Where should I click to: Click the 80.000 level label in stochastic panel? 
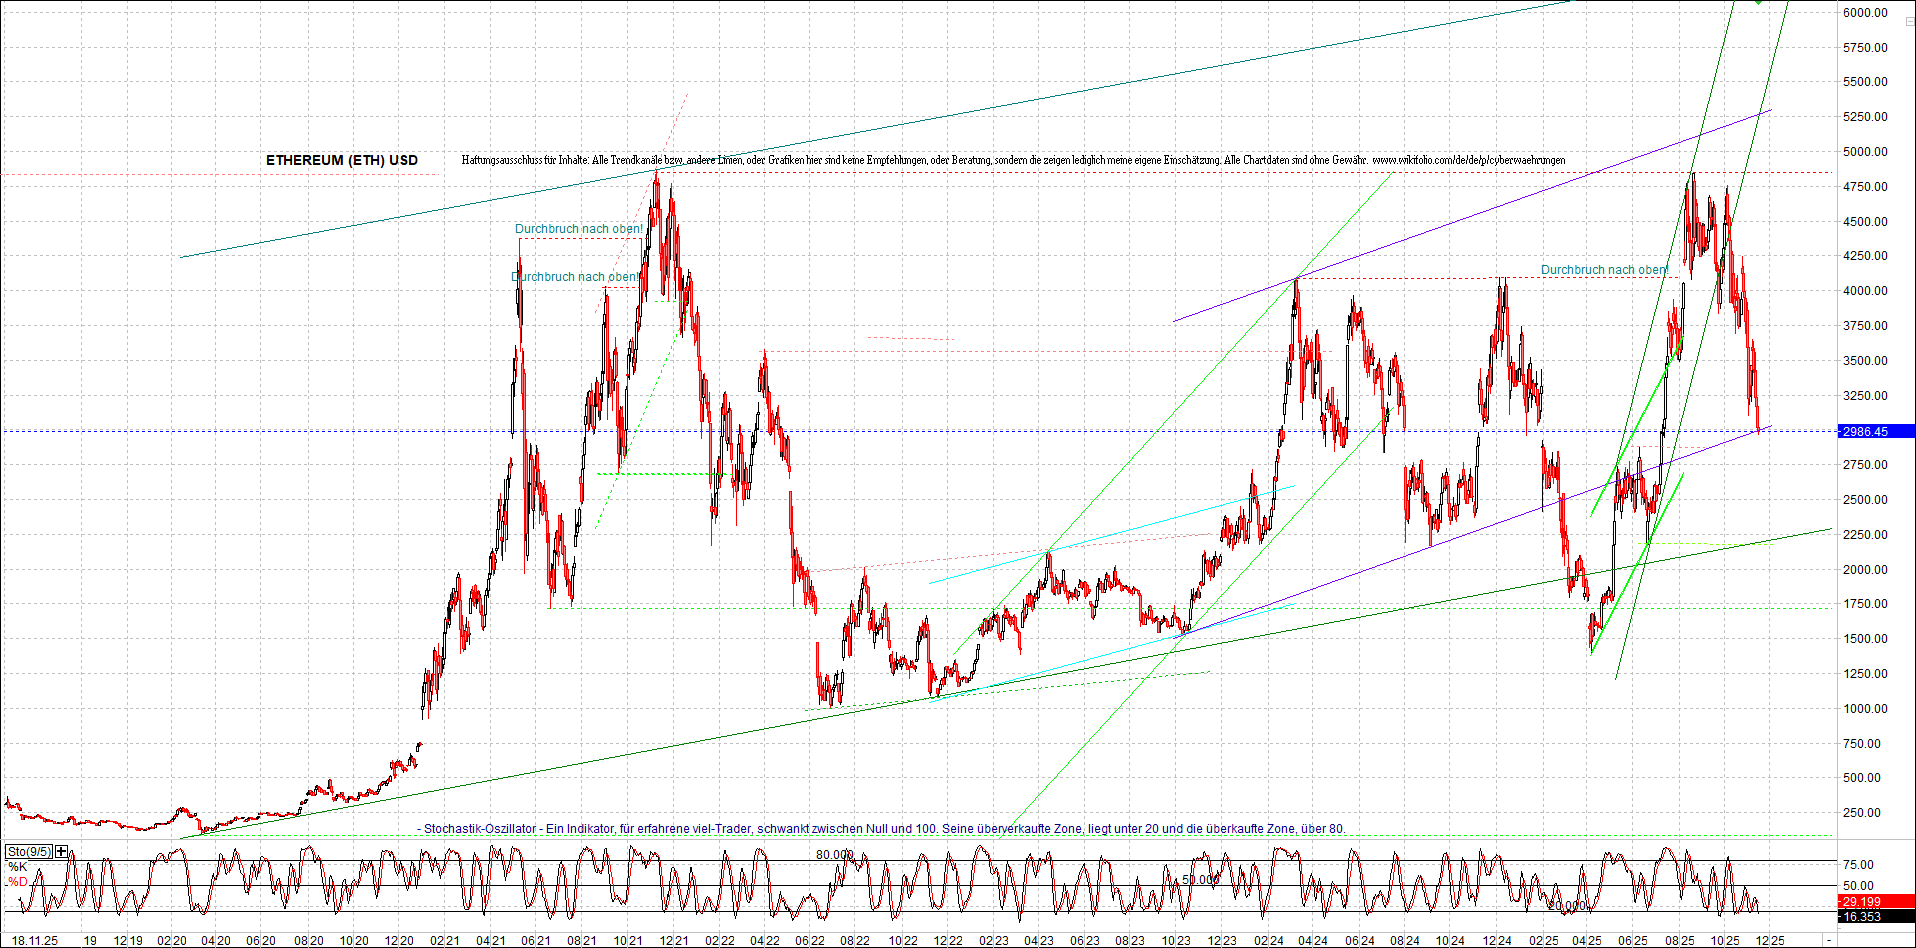(834, 855)
